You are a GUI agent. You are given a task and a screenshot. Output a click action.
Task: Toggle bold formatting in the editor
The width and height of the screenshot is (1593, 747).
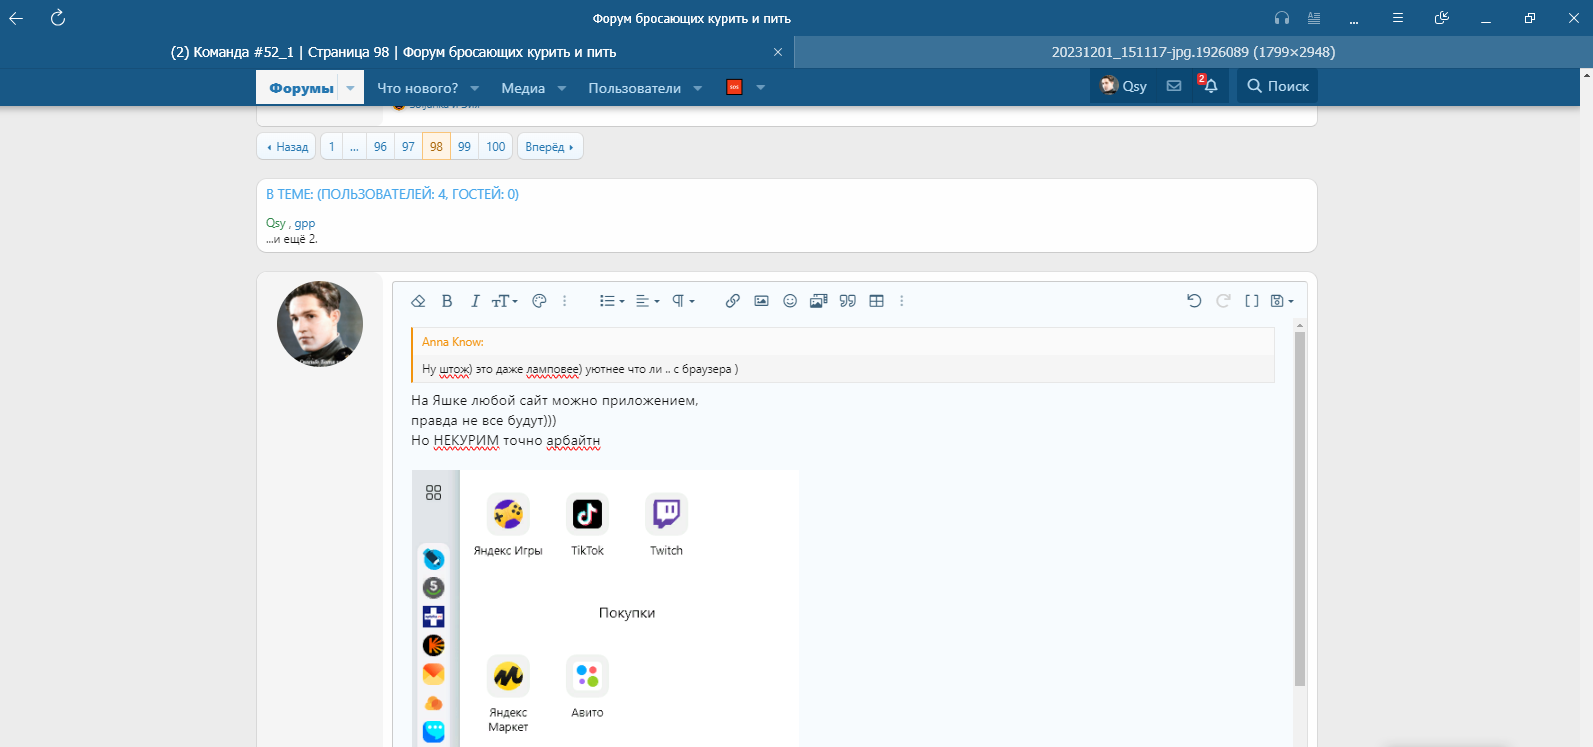point(447,301)
